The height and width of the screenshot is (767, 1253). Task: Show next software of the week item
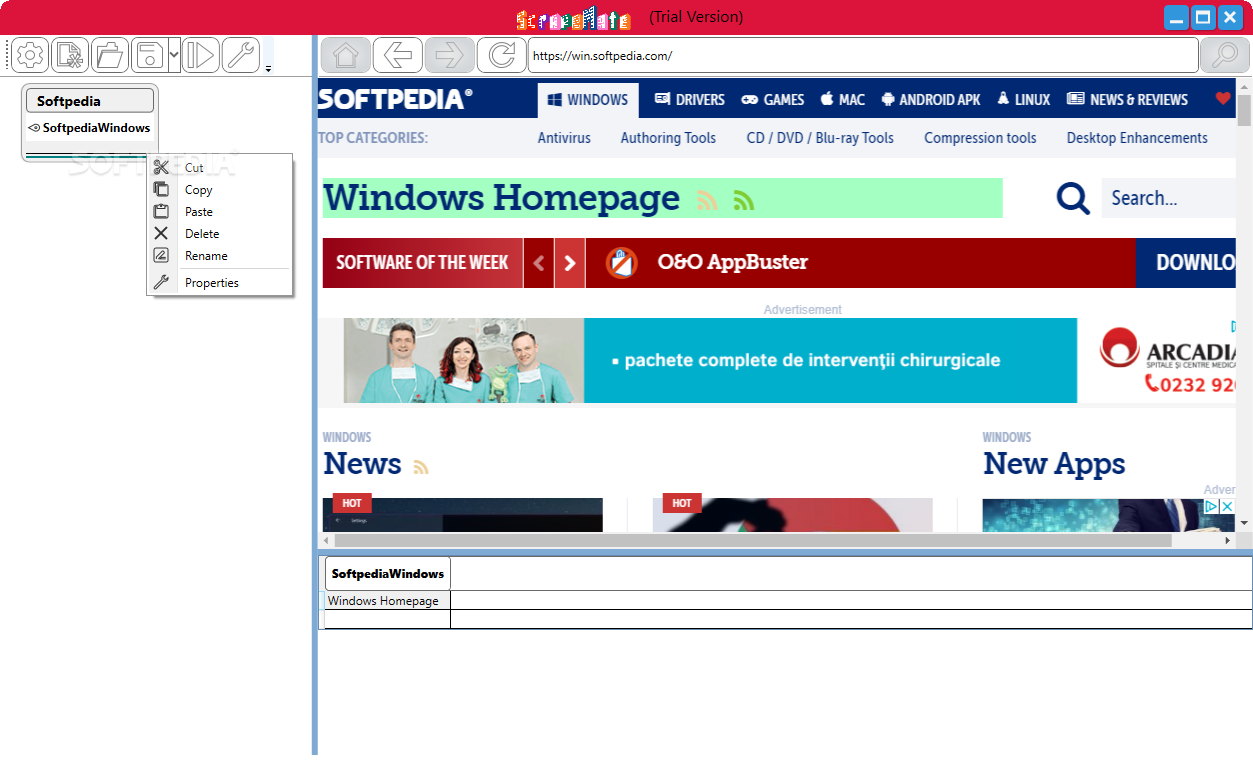click(x=570, y=263)
